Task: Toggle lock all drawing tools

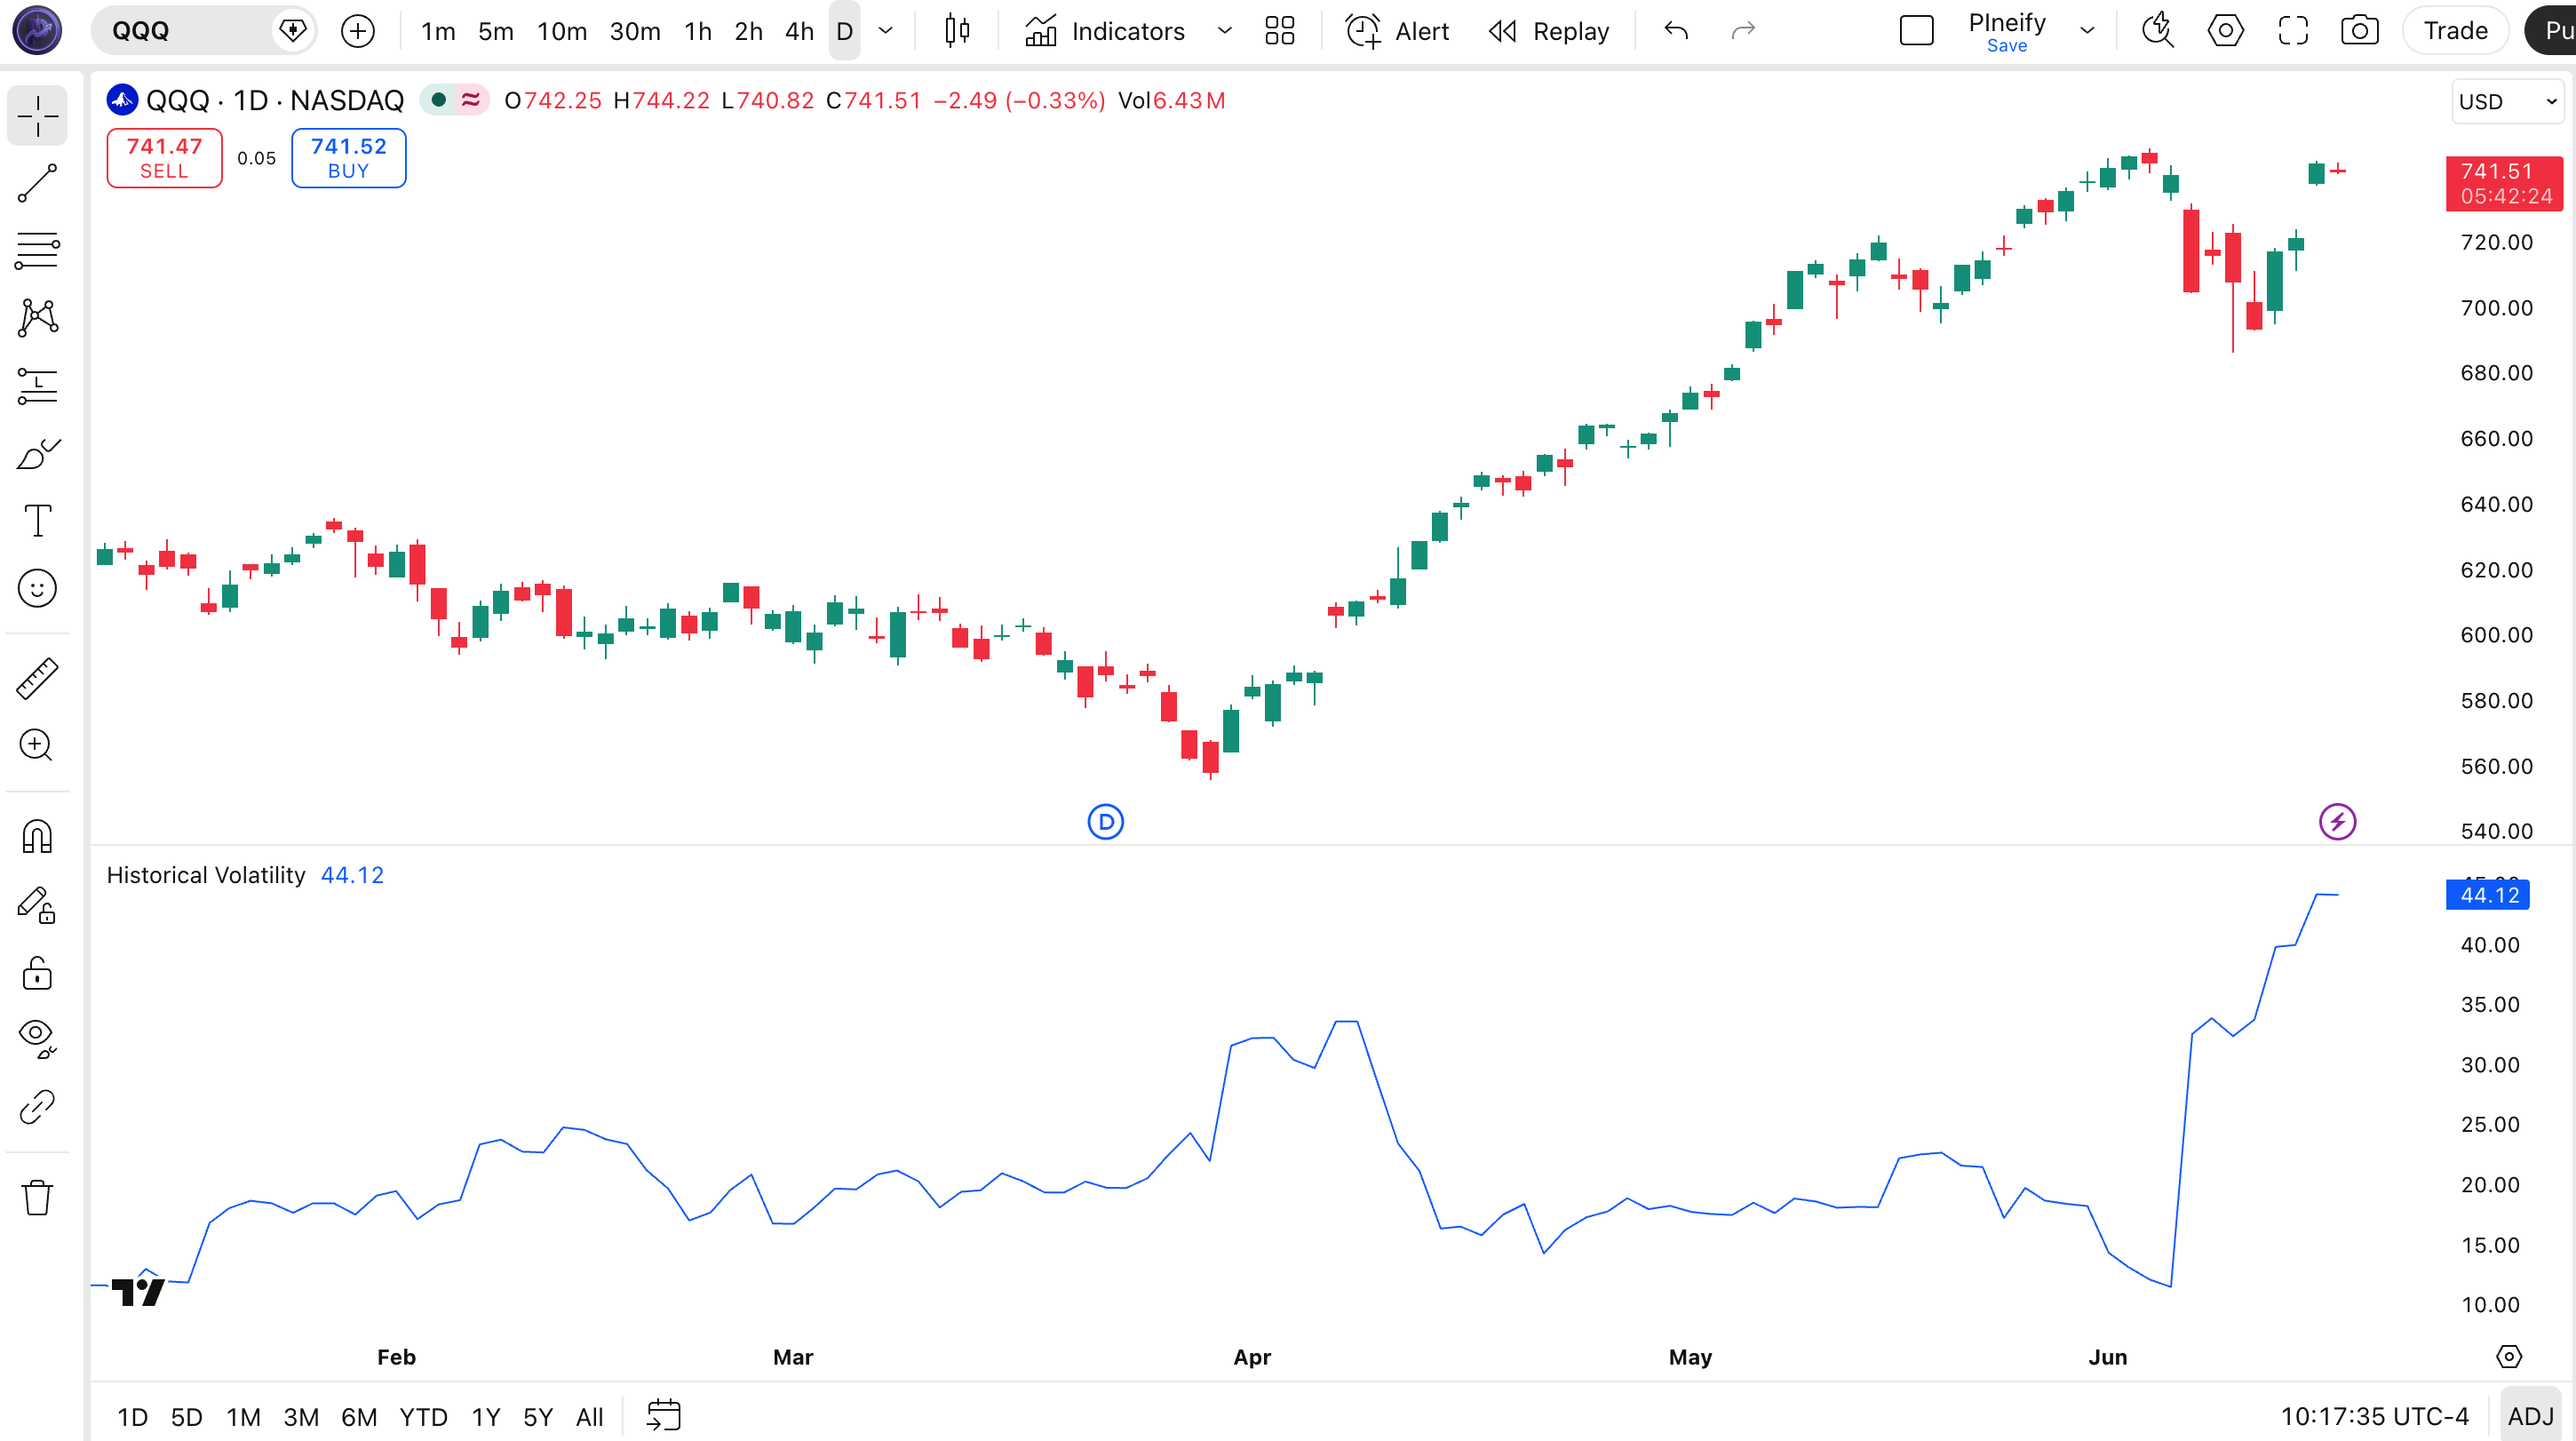Action: tap(37, 972)
